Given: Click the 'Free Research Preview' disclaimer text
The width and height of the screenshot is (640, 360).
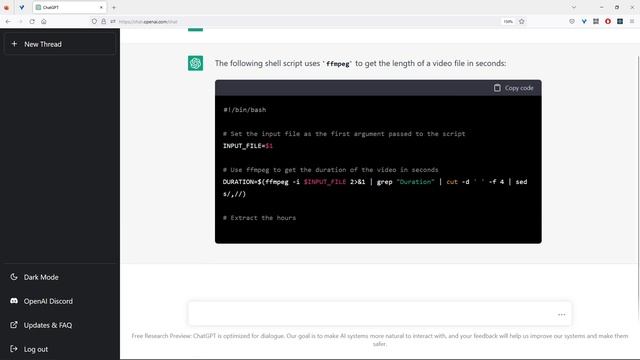Looking at the screenshot, I should coord(380,340).
